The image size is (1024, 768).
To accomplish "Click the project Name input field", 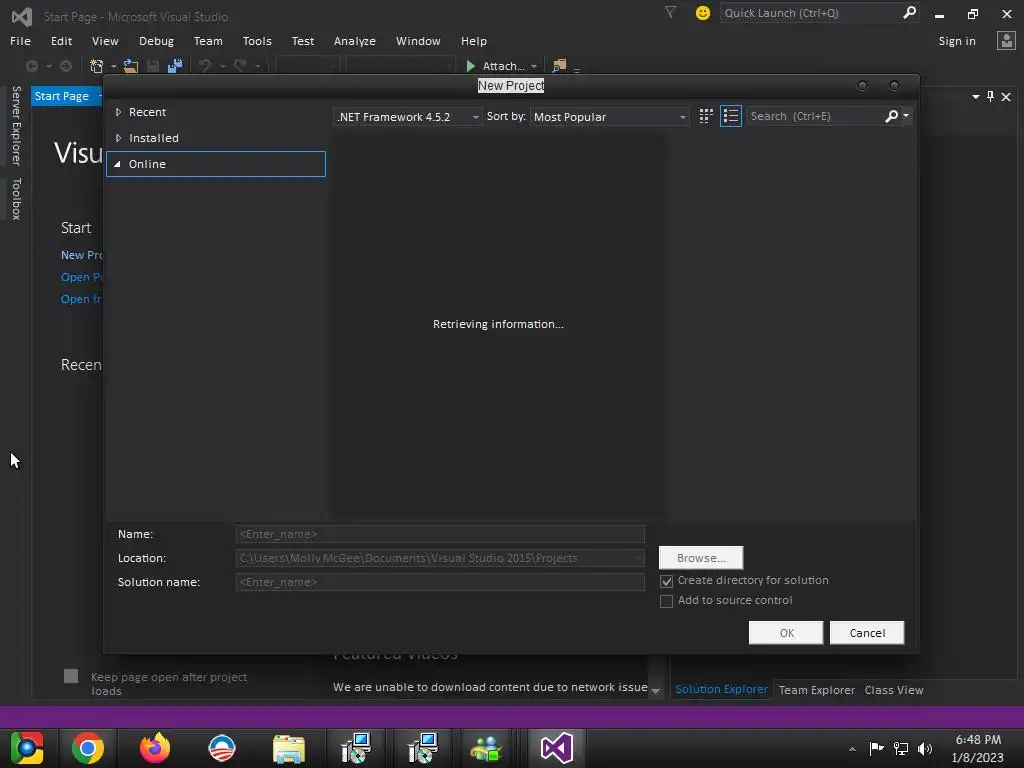I will tap(440, 534).
